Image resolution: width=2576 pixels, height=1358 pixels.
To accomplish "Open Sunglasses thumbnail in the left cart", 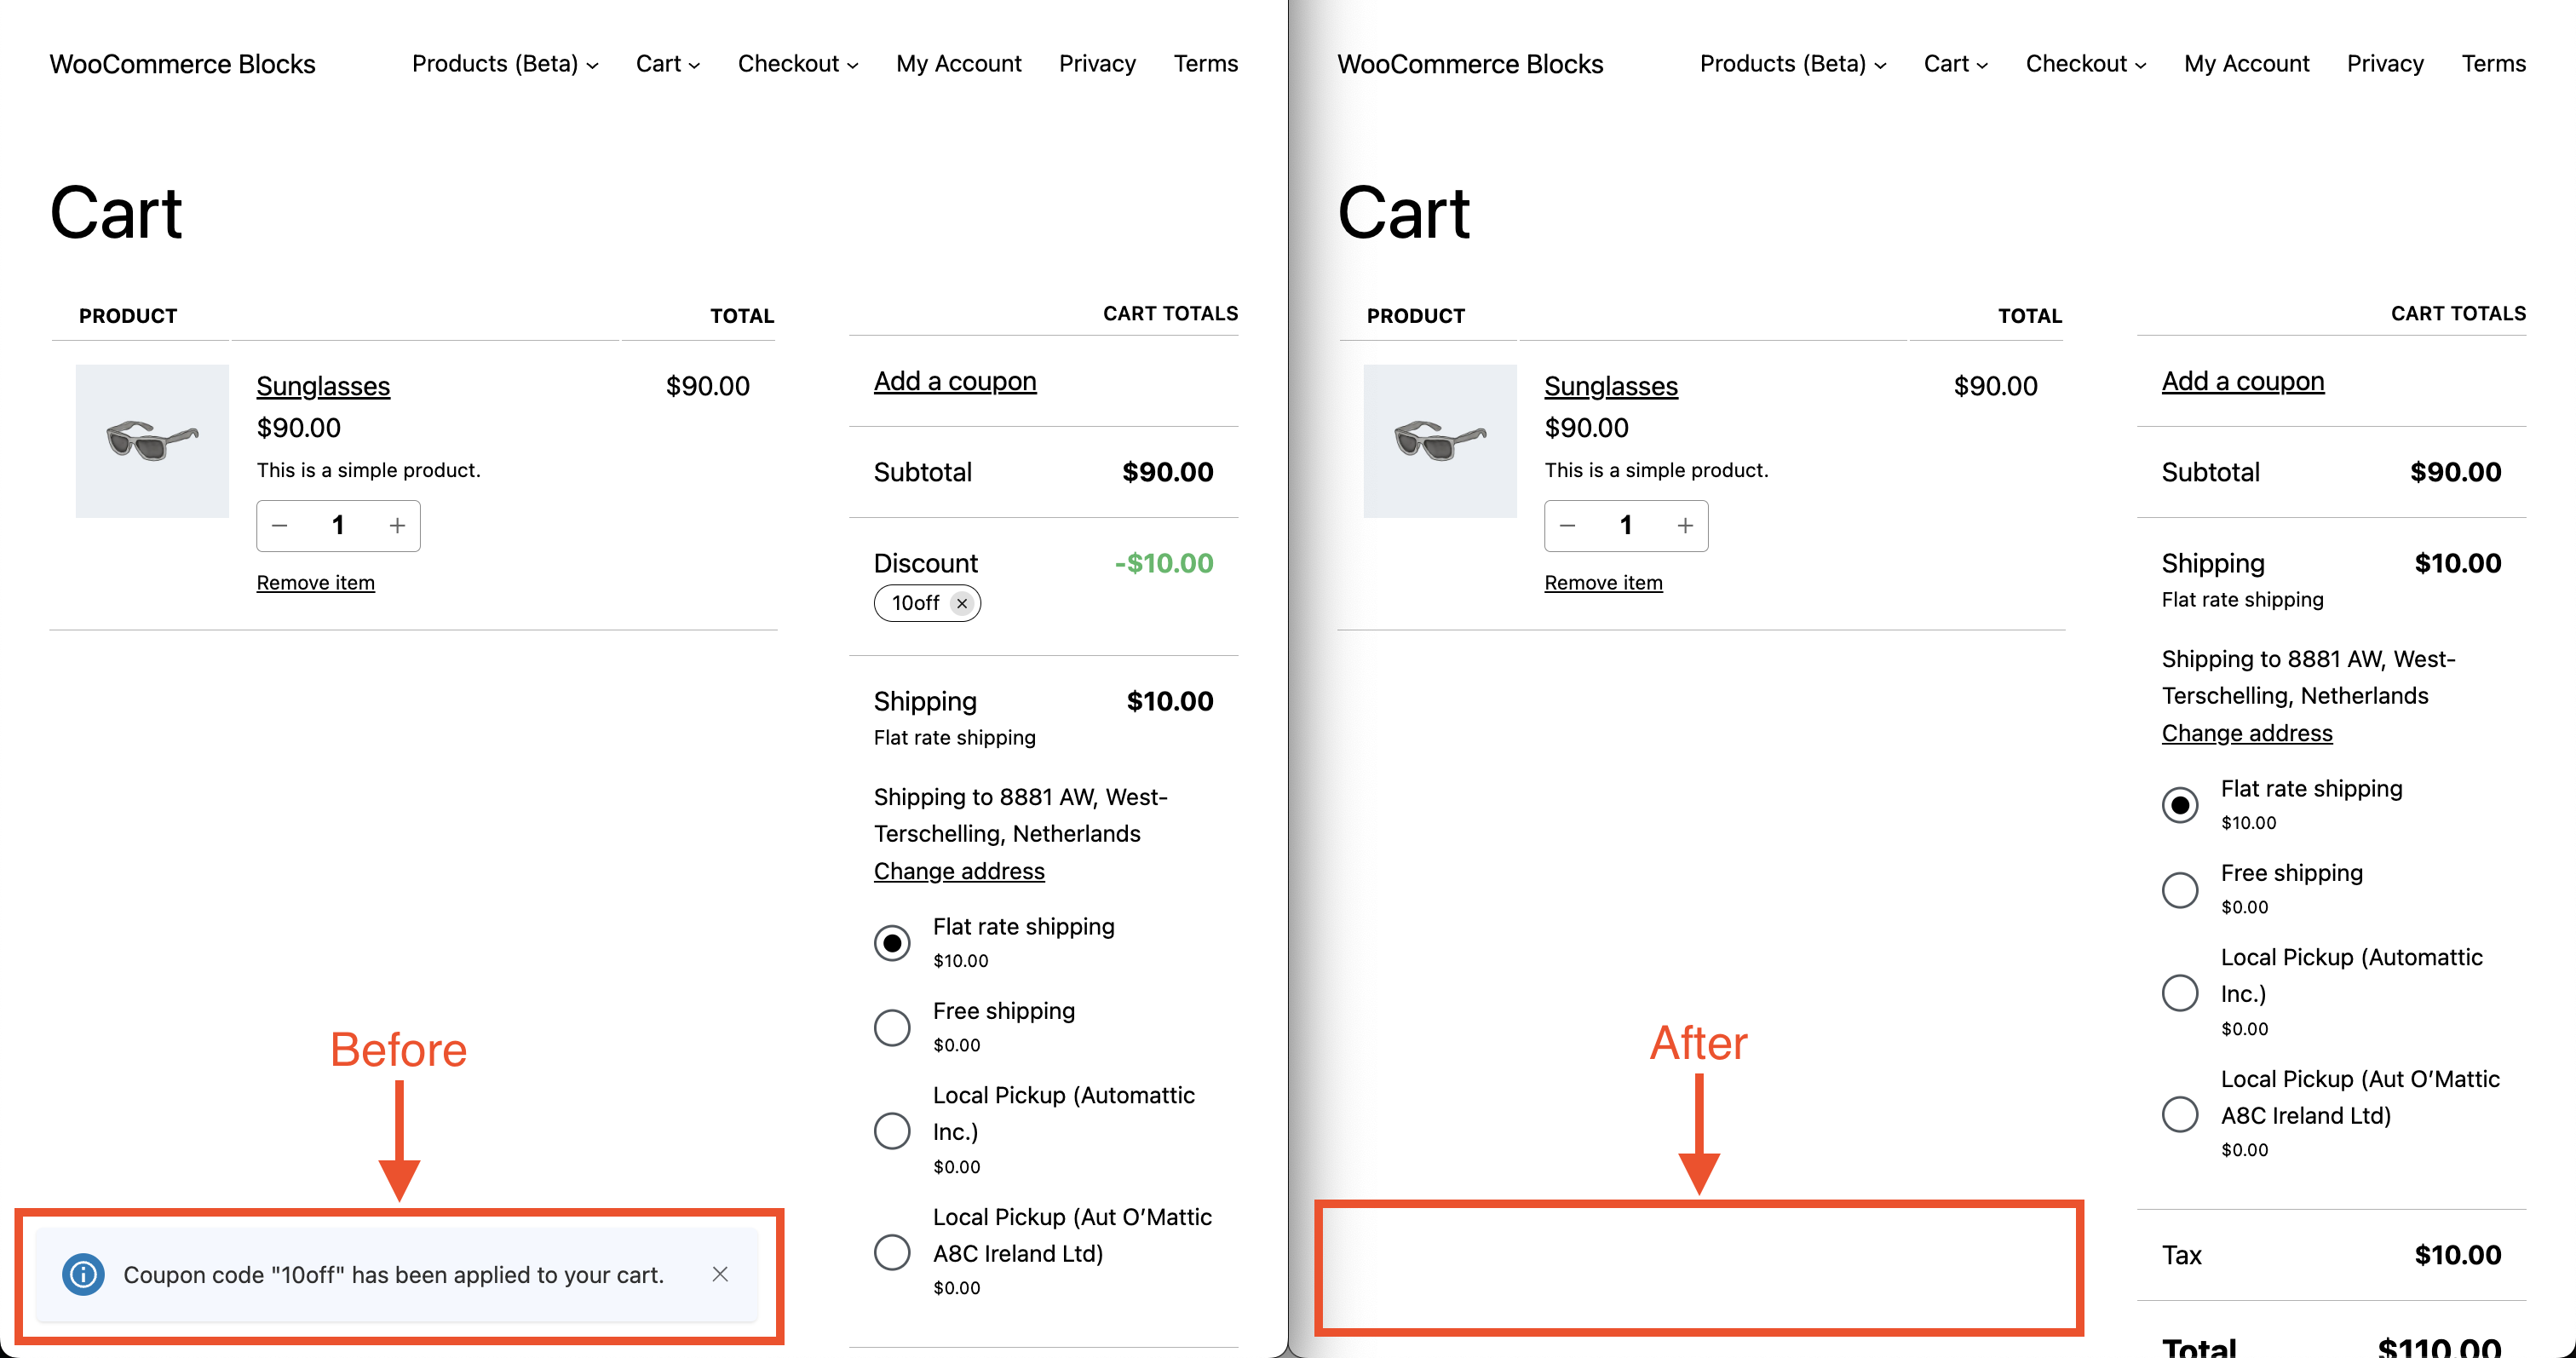I will point(152,440).
